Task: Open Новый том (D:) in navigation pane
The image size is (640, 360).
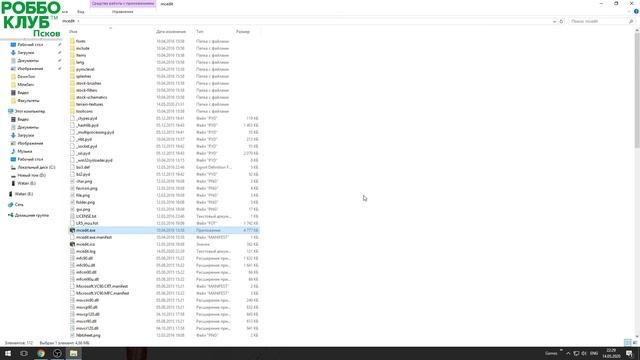Action: click(31, 176)
